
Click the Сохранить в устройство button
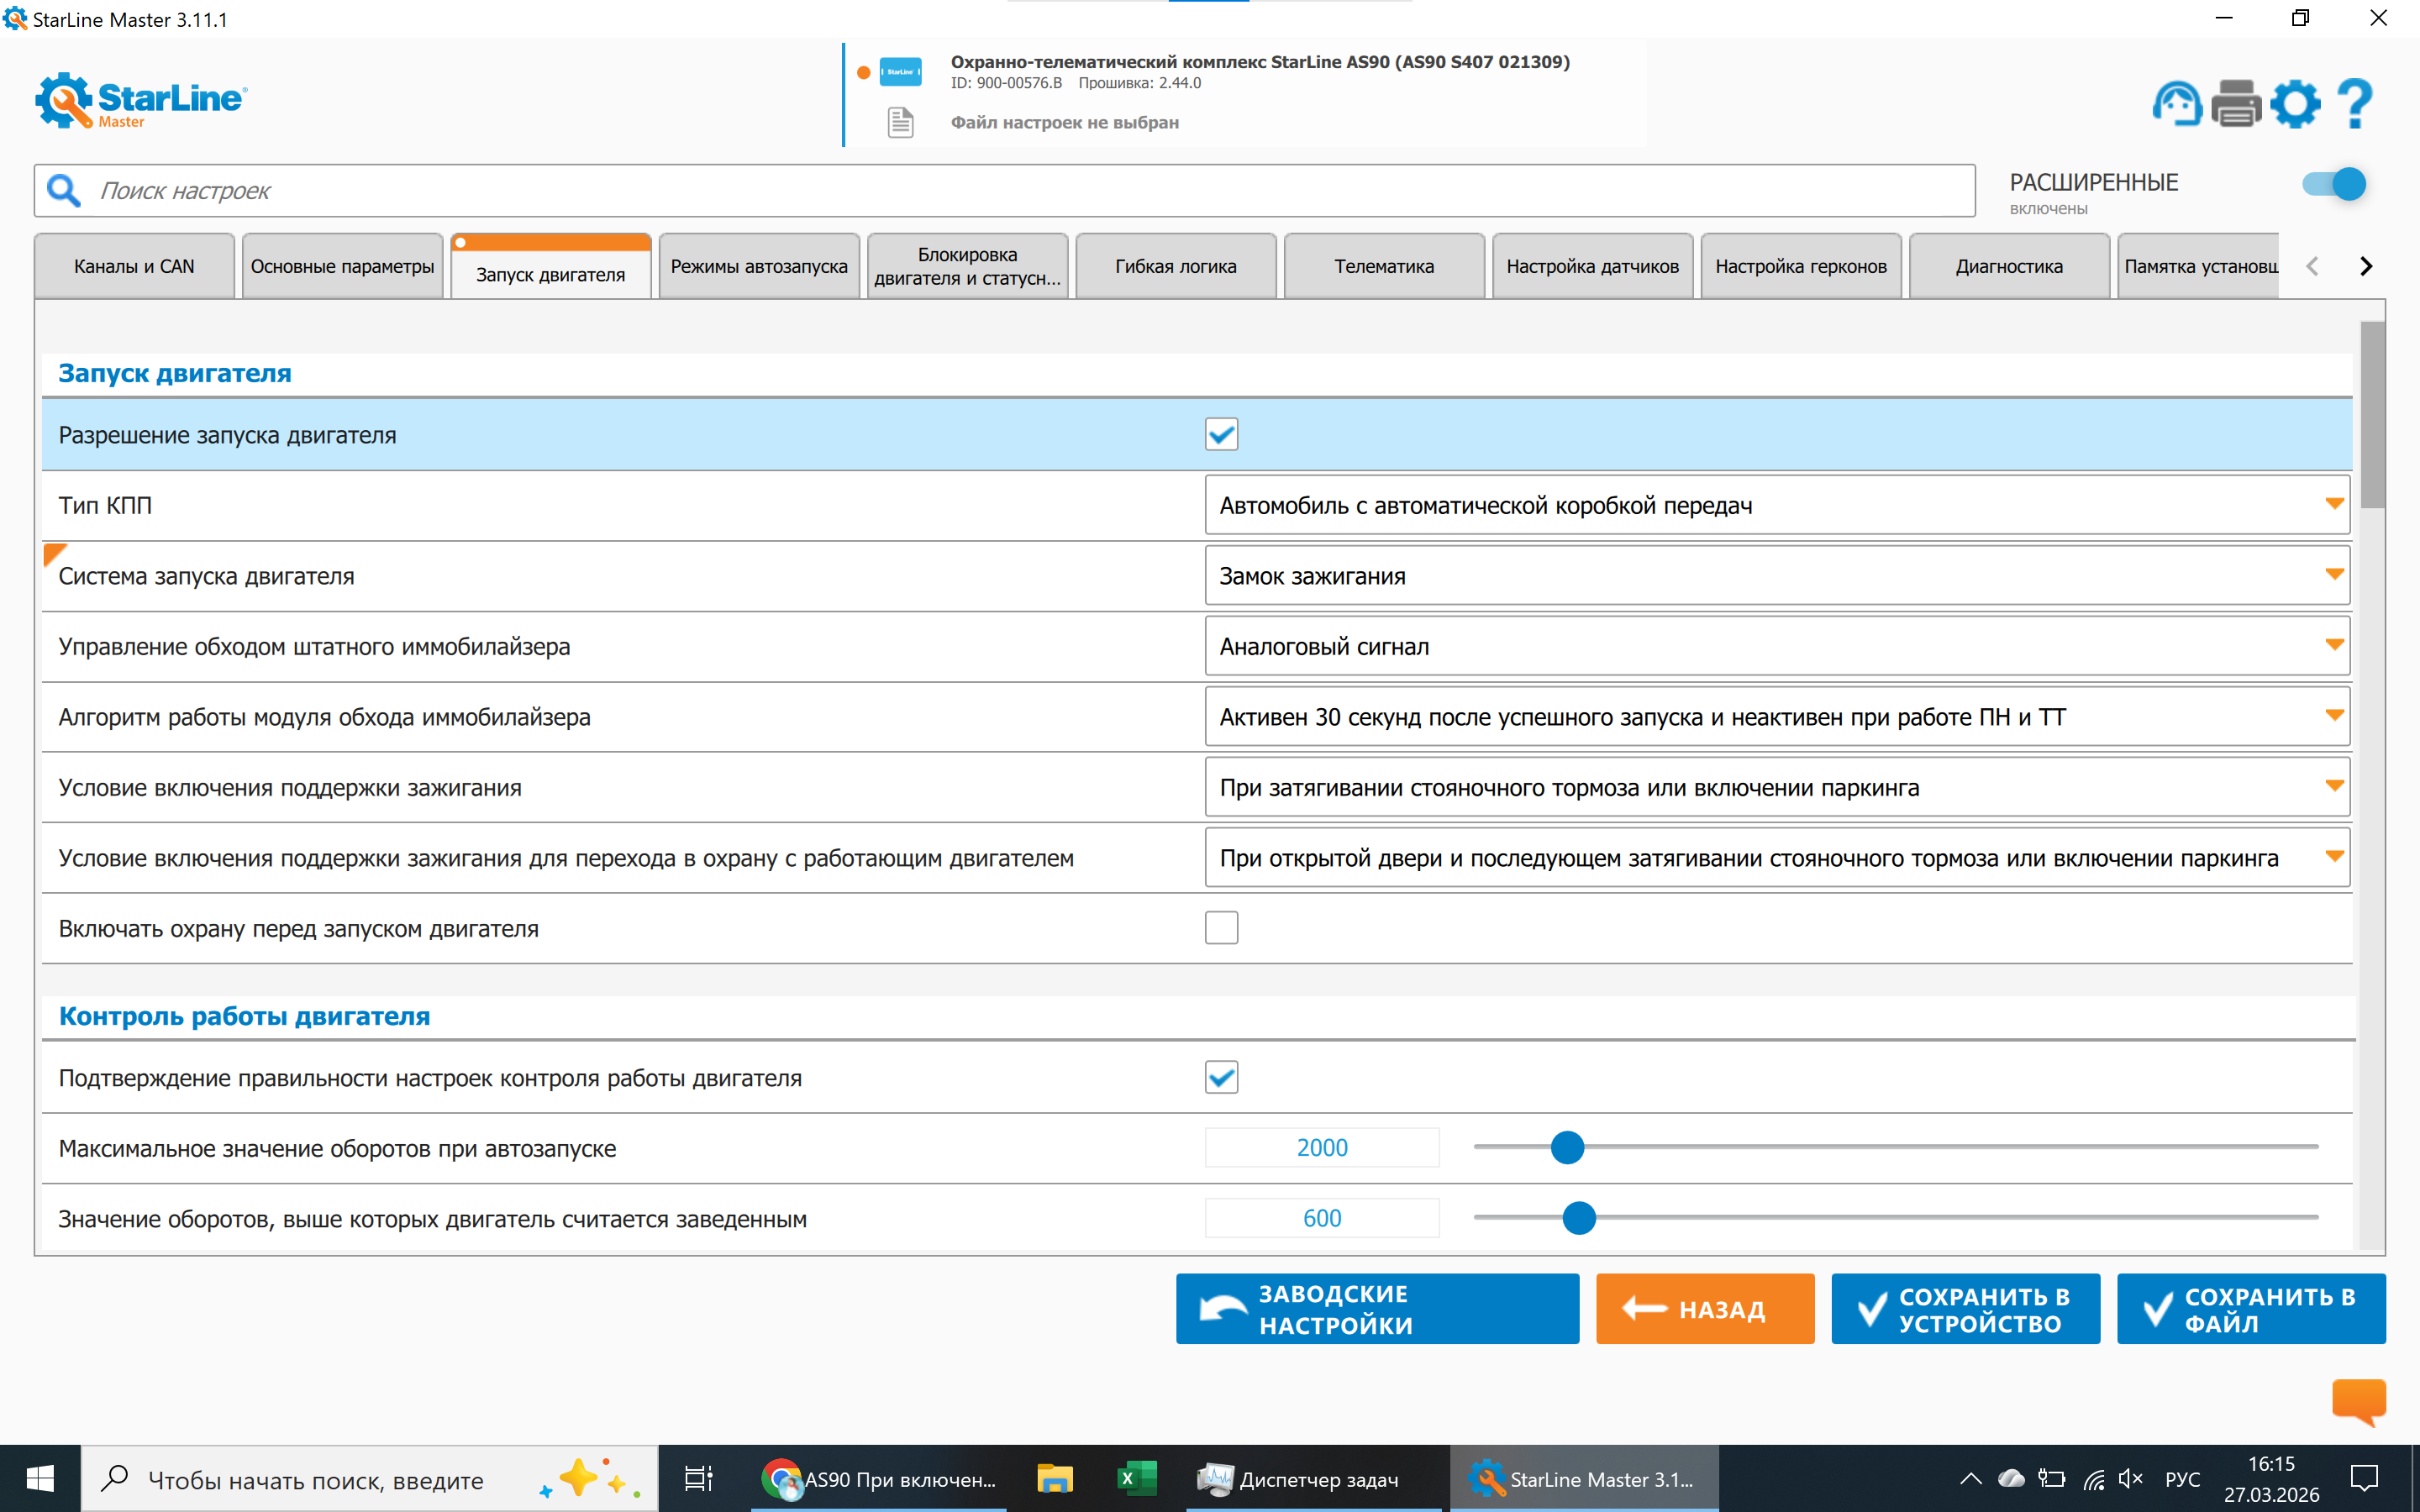1965,1309
